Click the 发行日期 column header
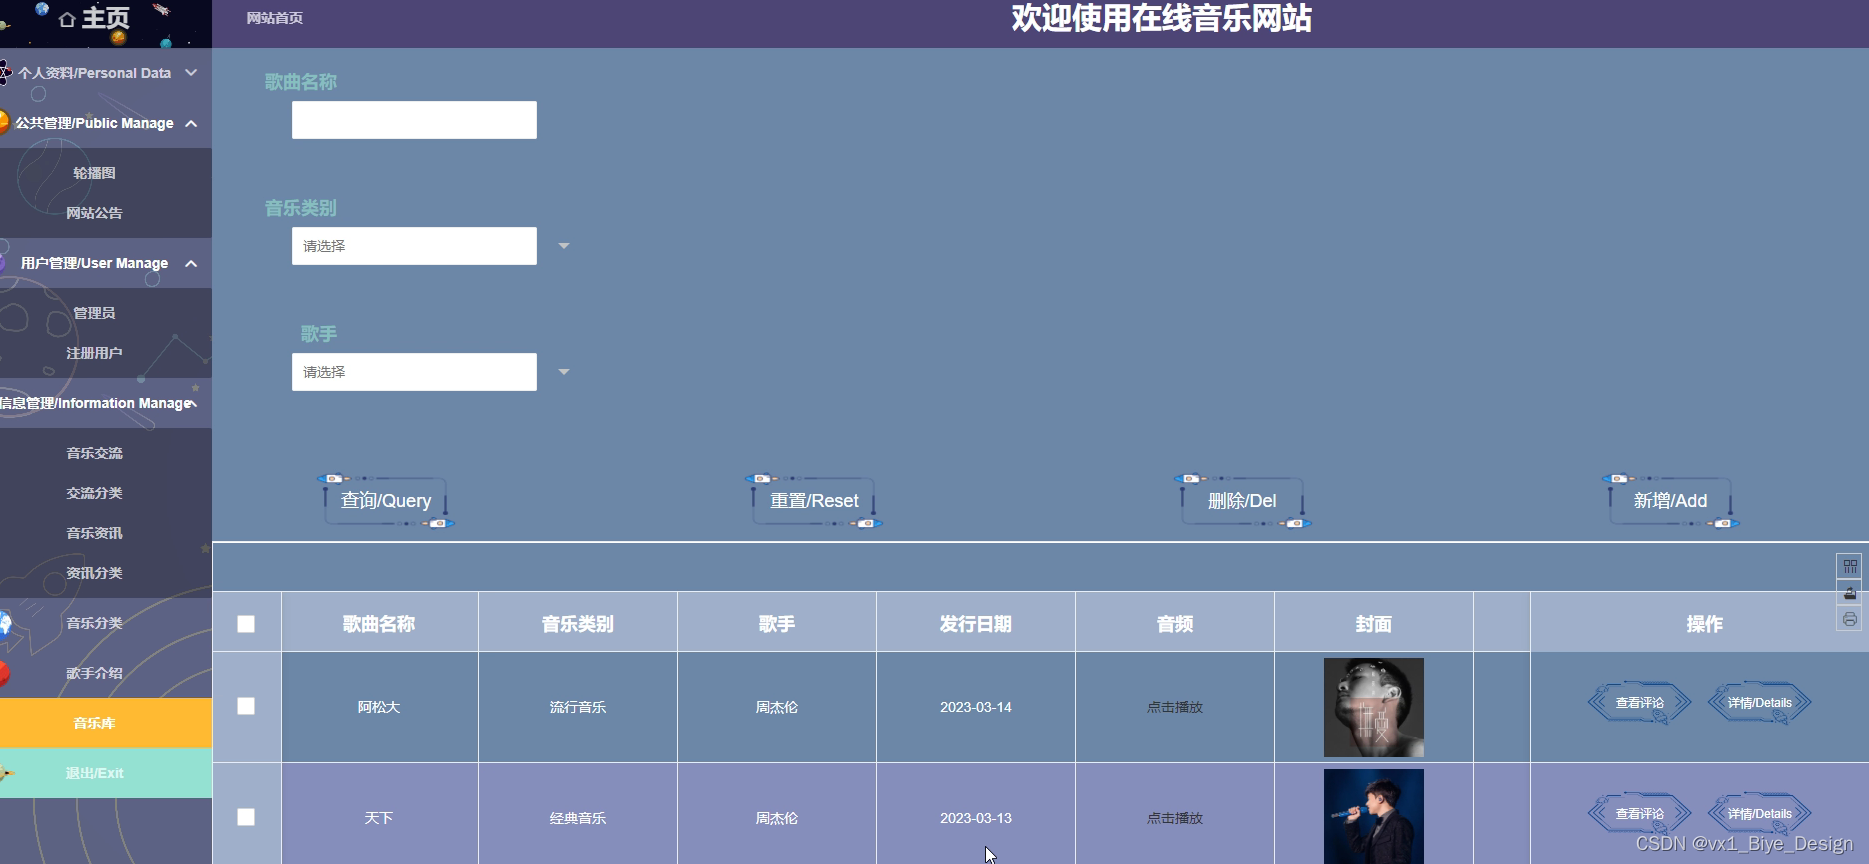Viewport: 1869px width, 864px height. click(976, 624)
